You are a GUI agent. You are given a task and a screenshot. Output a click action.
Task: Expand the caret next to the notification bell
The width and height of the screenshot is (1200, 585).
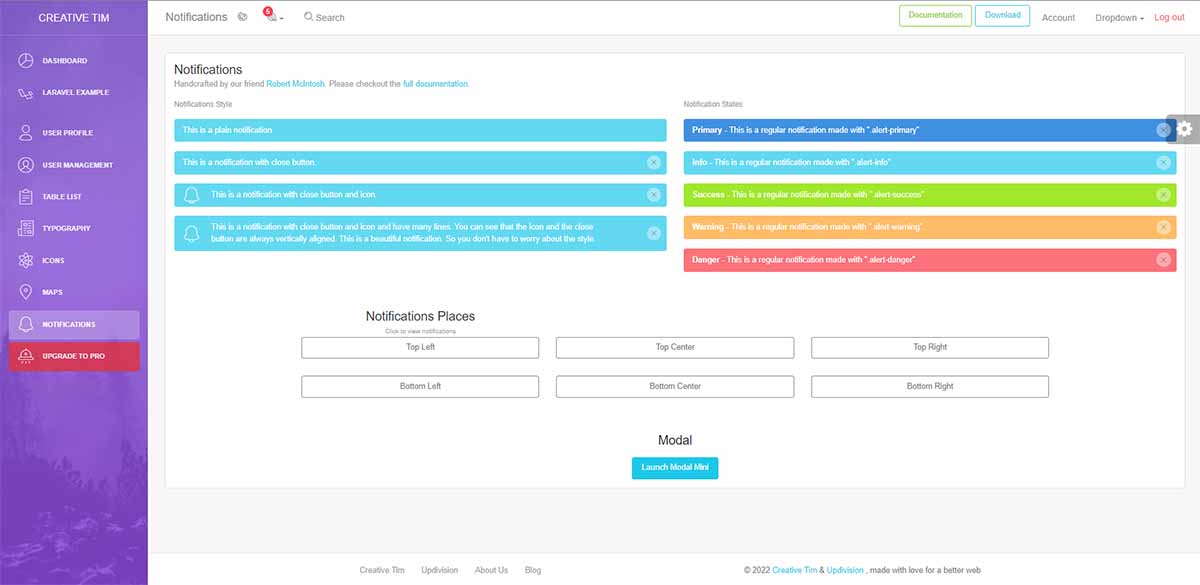[281, 19]
